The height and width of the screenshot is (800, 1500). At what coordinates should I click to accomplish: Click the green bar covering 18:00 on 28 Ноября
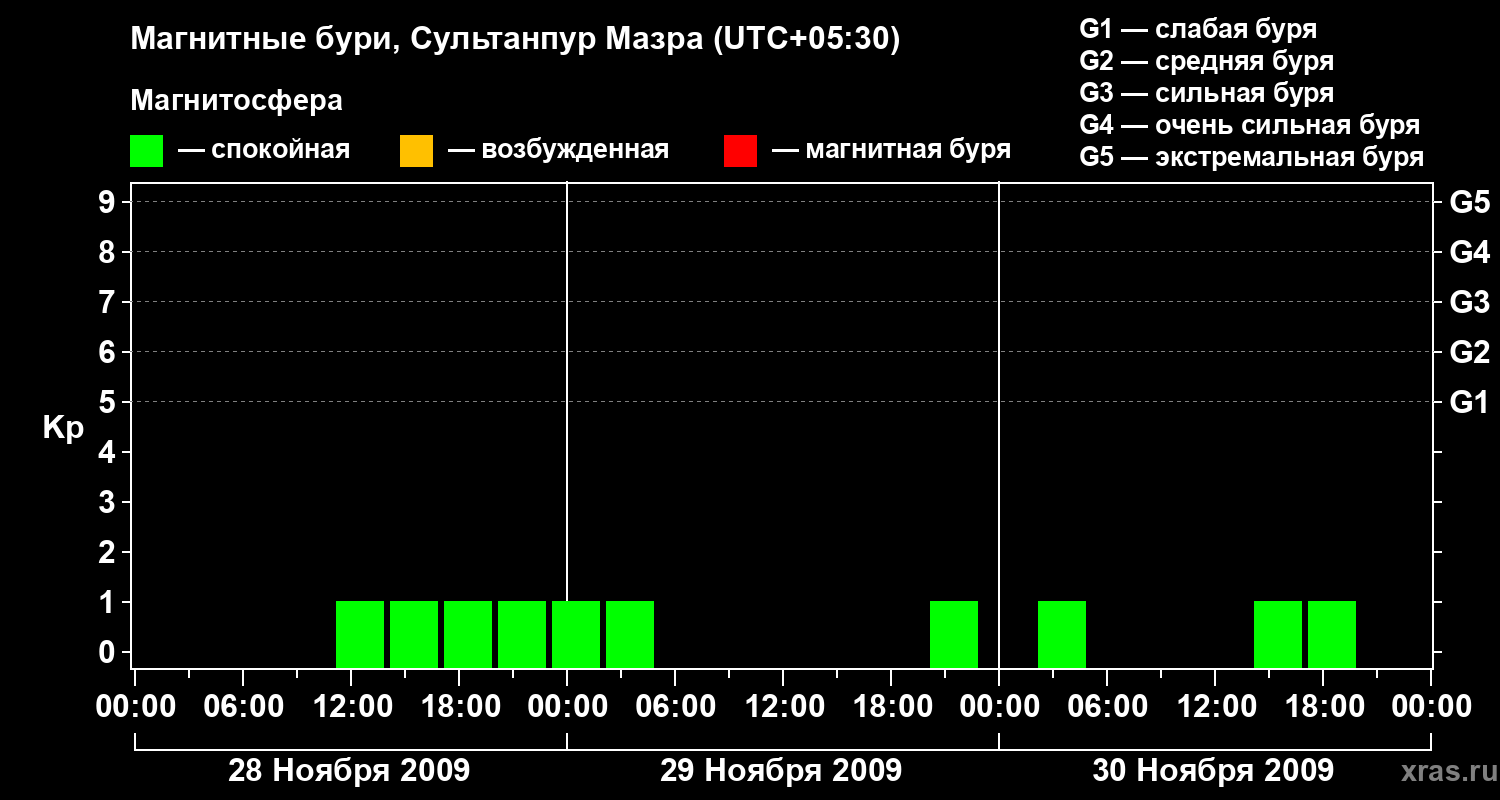point(468,634)
